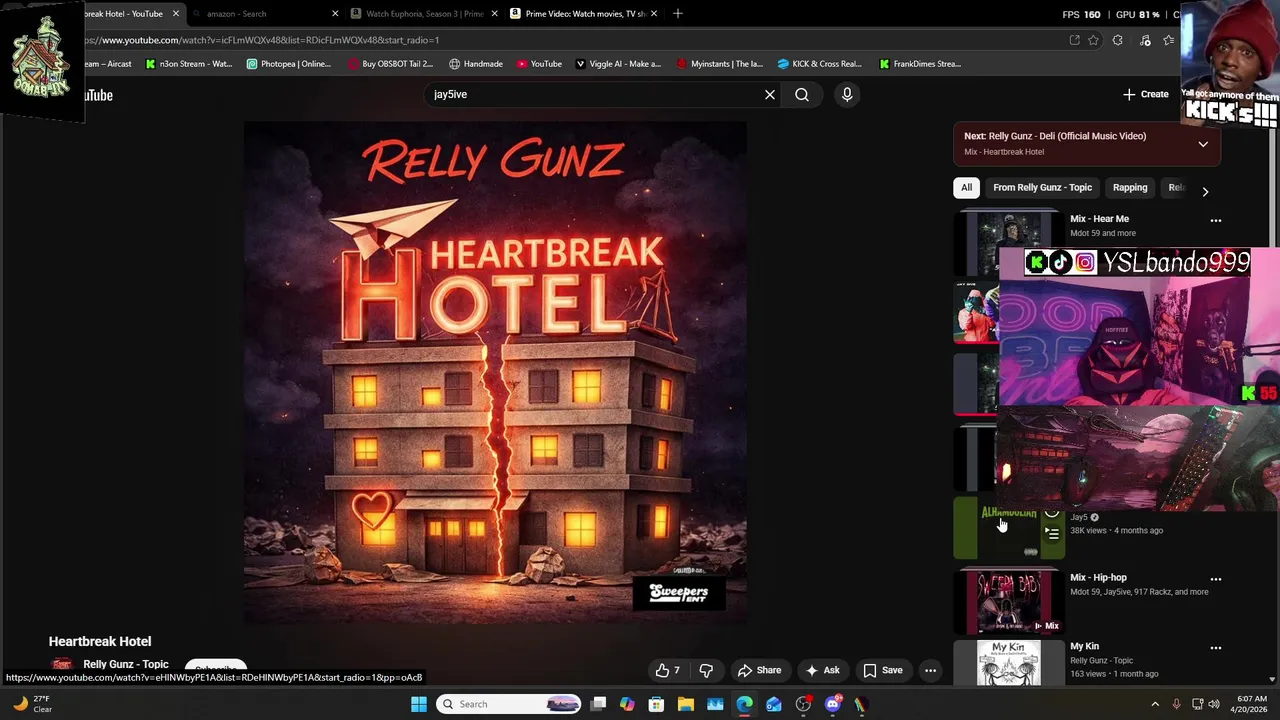
Task: Open the volume speaker tray icon
Action: point(1214,704)
